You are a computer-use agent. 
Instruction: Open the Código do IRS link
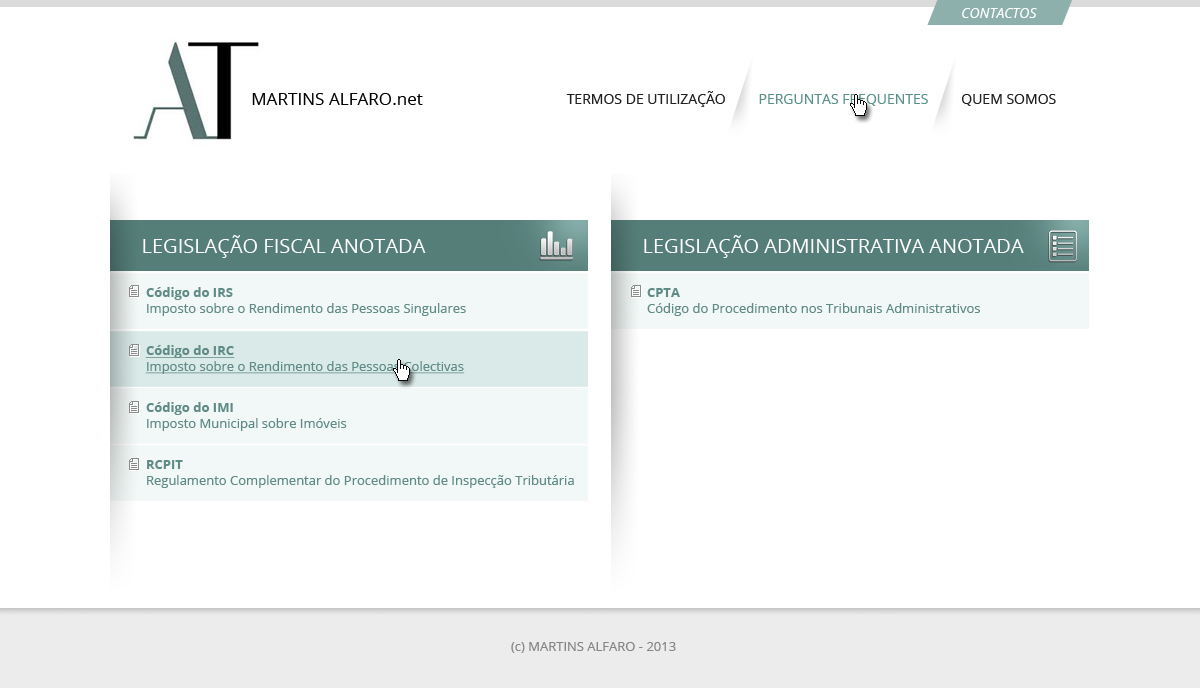(189, 292)
